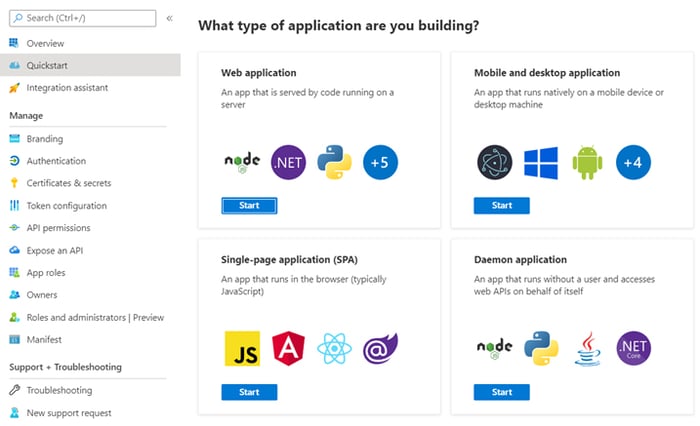The height and width of the screenshot is (426, 700).
Task: Start the Web application quickstart
Action: click(x=249, y=205)
